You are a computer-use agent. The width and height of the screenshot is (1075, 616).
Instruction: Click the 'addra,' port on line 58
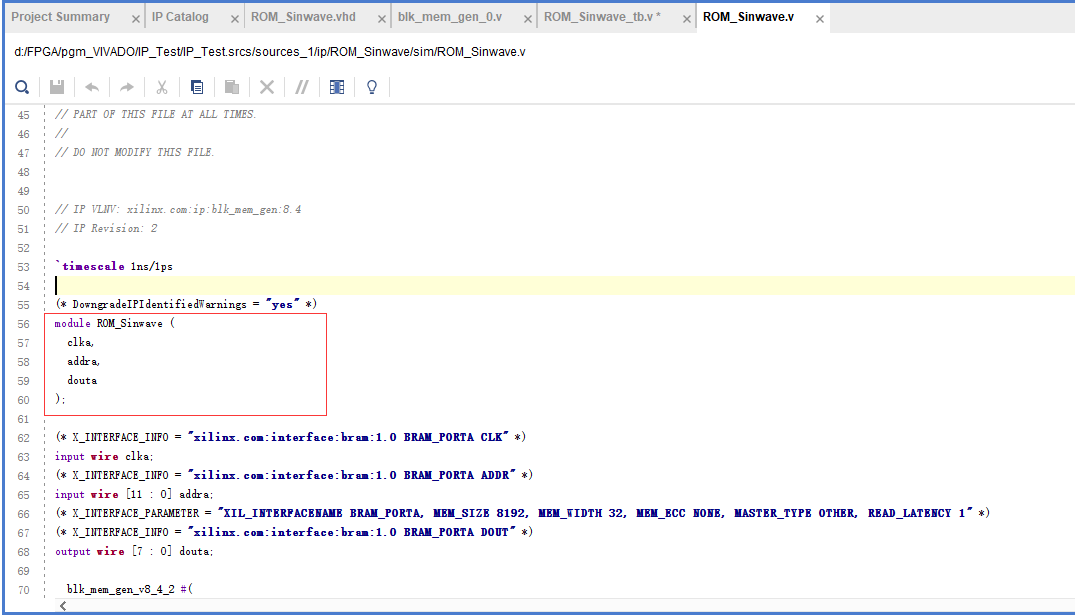point(83,362)
